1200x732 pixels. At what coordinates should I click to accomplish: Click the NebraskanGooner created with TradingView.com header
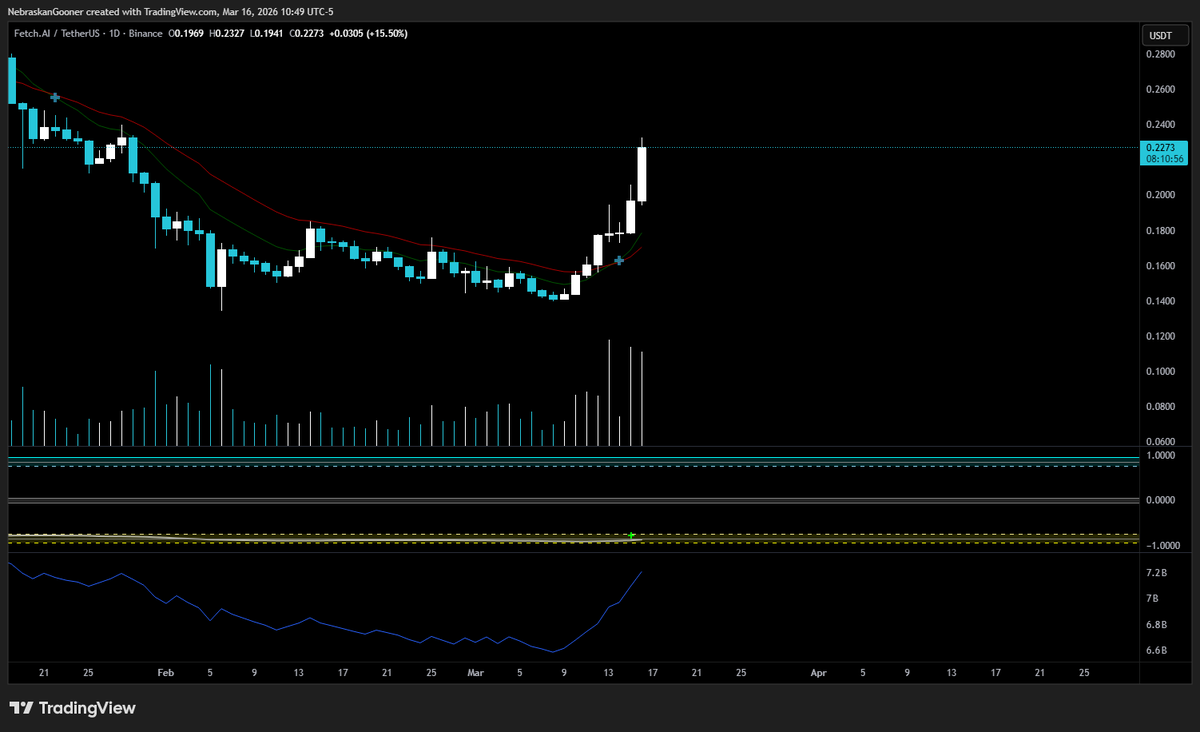tap(170, 11)
